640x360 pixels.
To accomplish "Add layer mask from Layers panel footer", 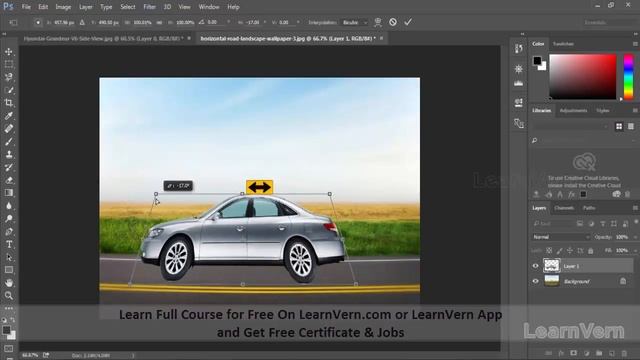I will click(573, 353).
